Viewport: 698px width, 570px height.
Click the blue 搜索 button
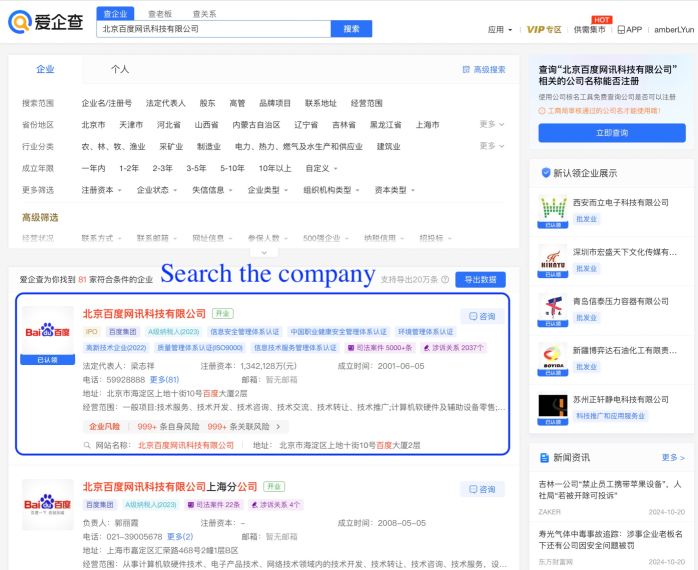click(351, 29)
